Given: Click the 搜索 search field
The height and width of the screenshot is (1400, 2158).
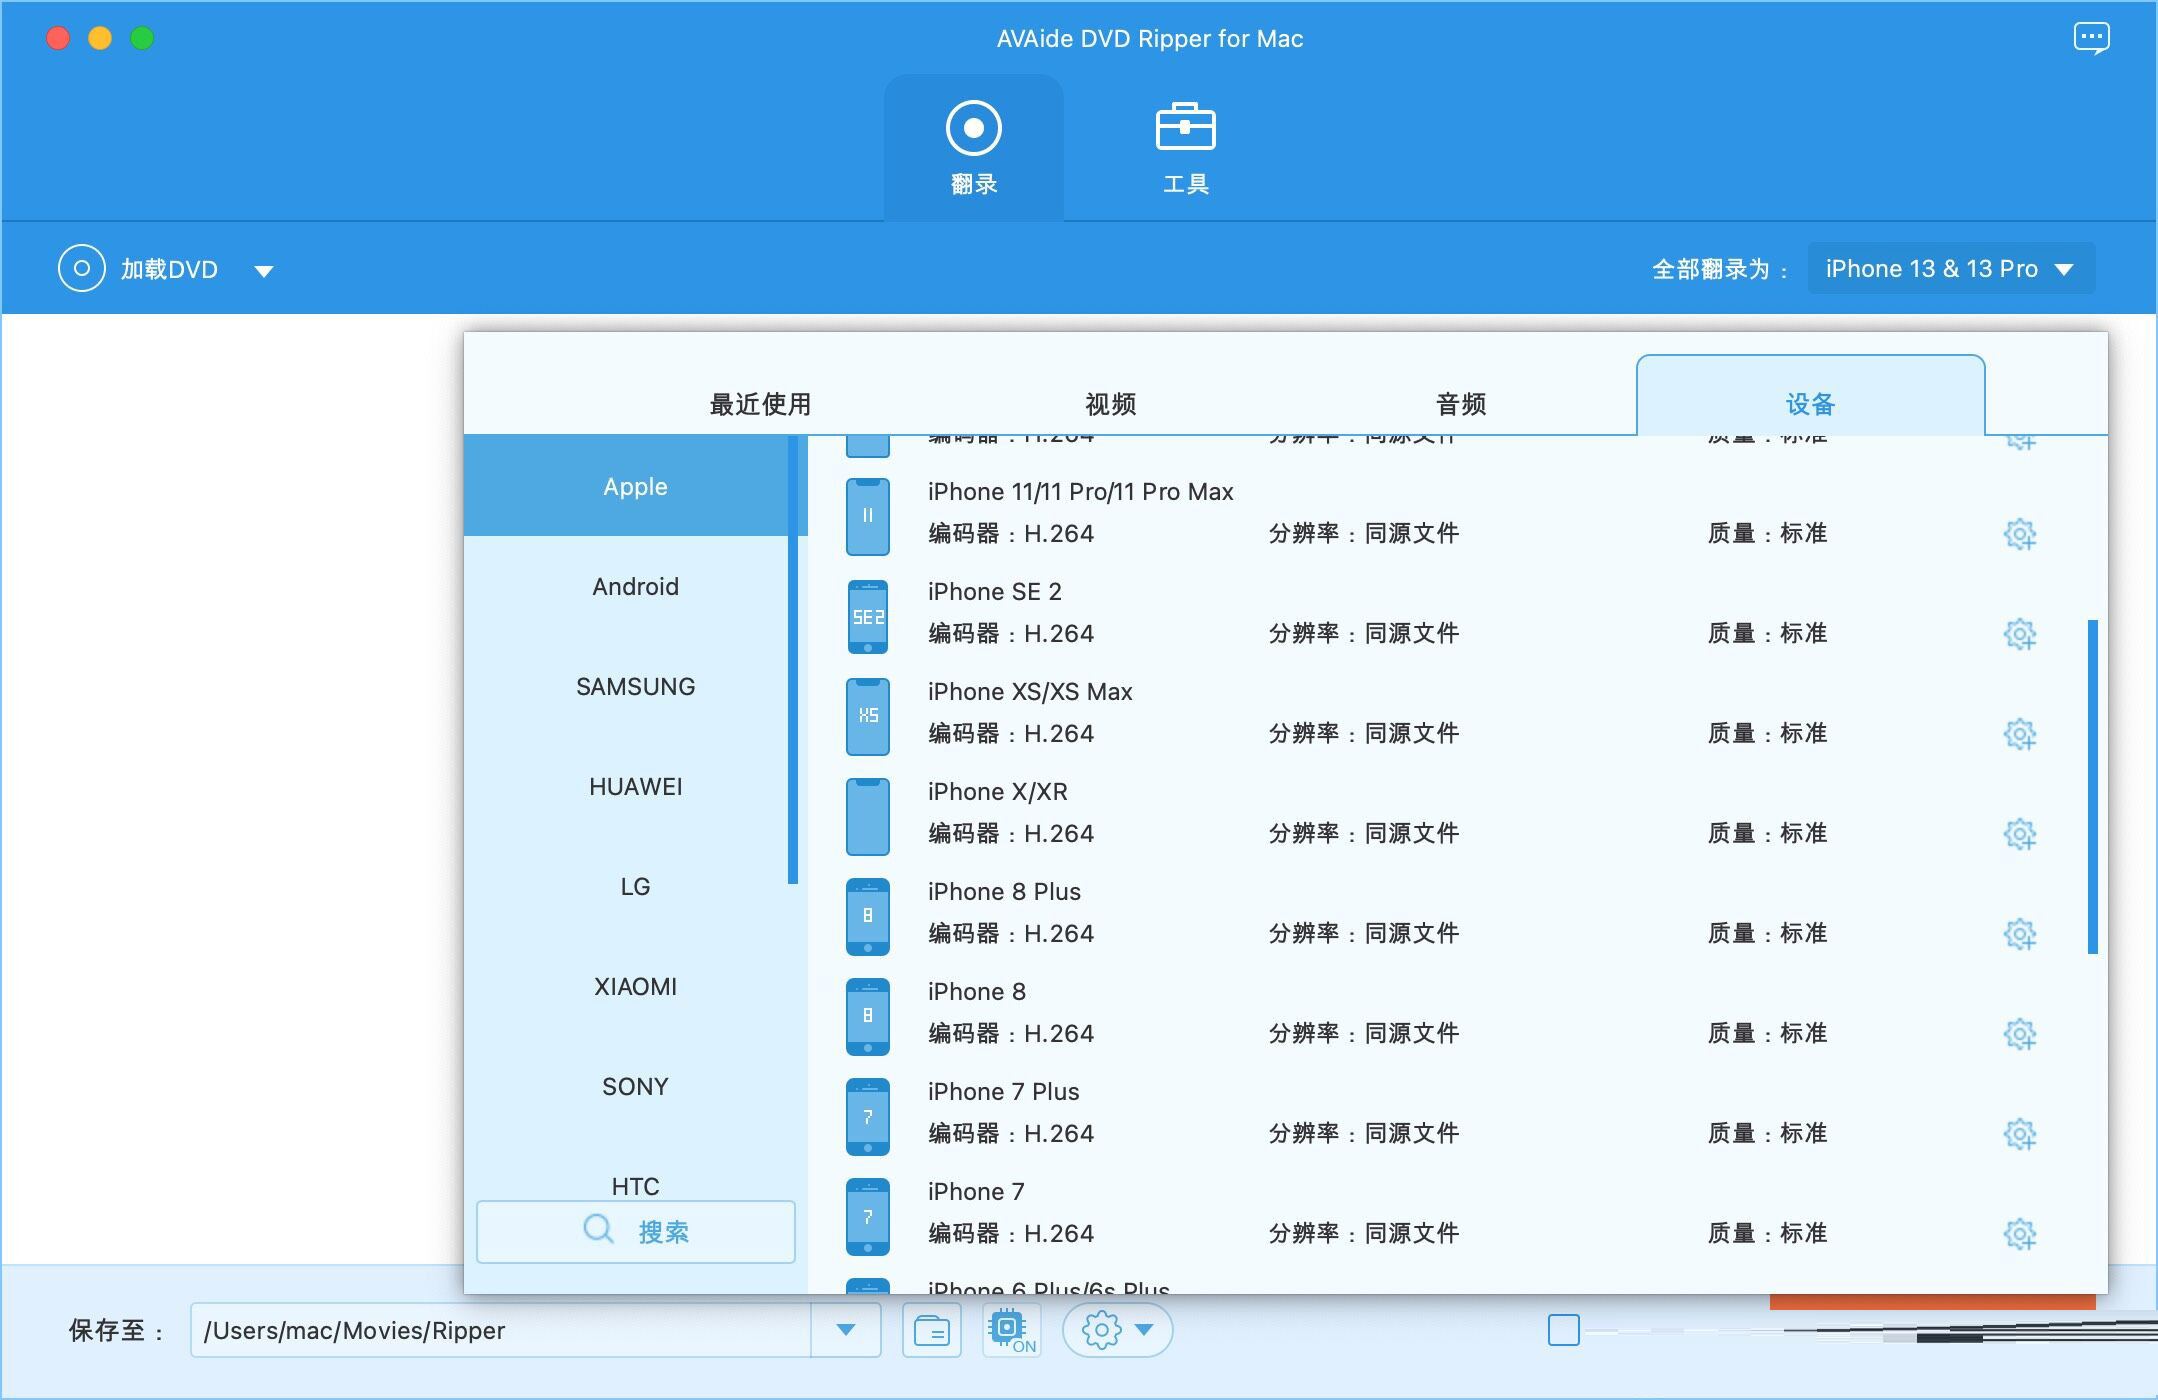Looking at the screenshot, I should pyautogui.click(x=636, y=1231).
